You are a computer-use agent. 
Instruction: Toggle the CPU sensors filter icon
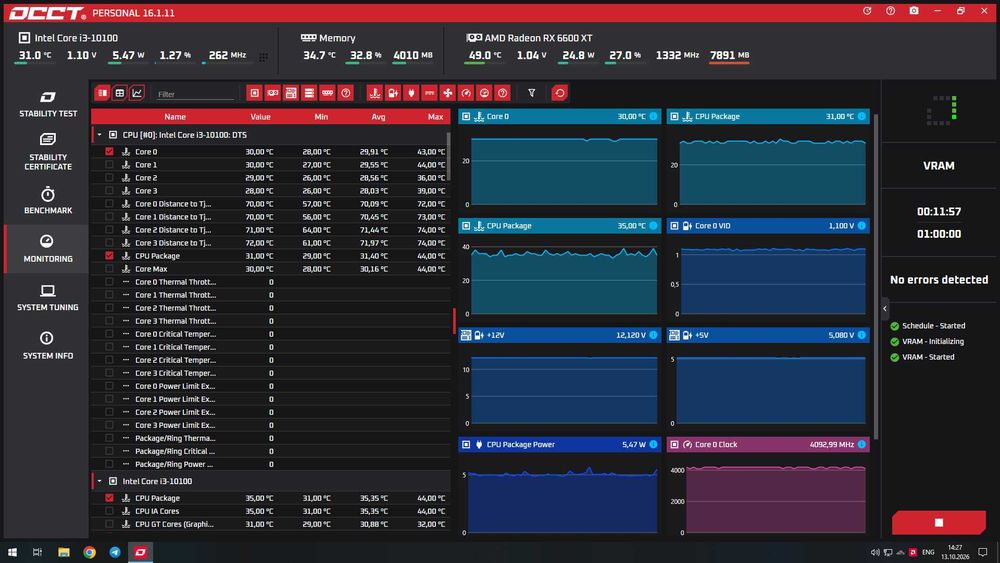tap(254, 93)
